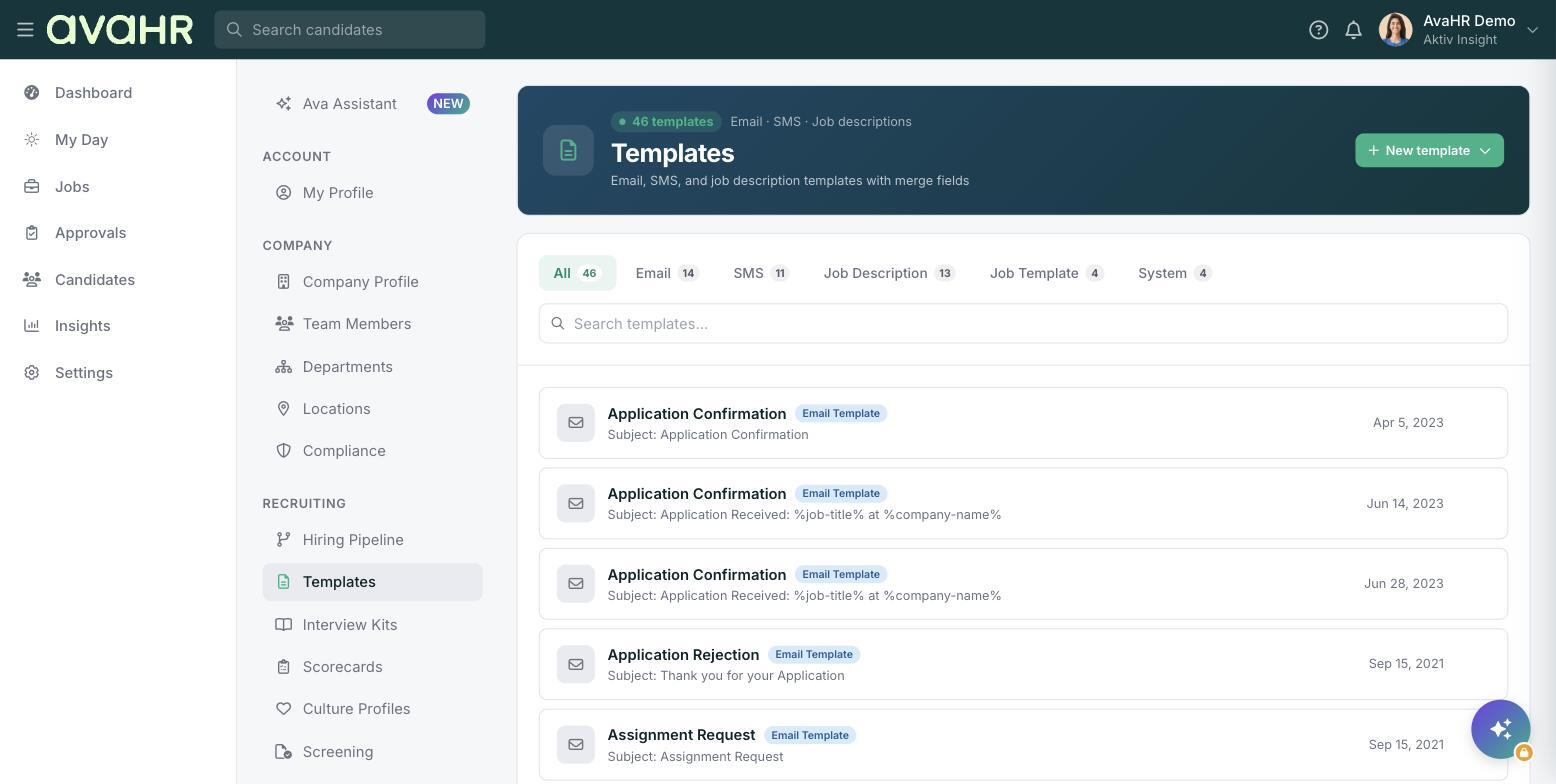Screen dimensions: 1556x784
Task: Click the Hiring Pipeline branch icon
Action: [x=284, y=540]
